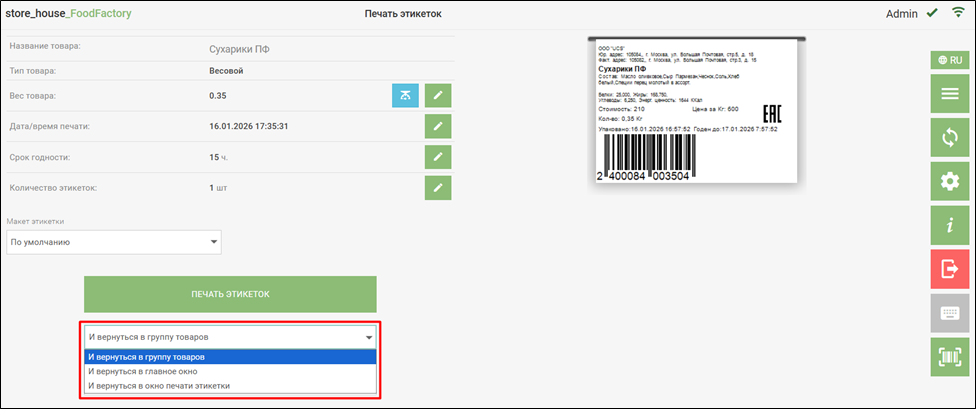Open settings via the gear icon

950,182
